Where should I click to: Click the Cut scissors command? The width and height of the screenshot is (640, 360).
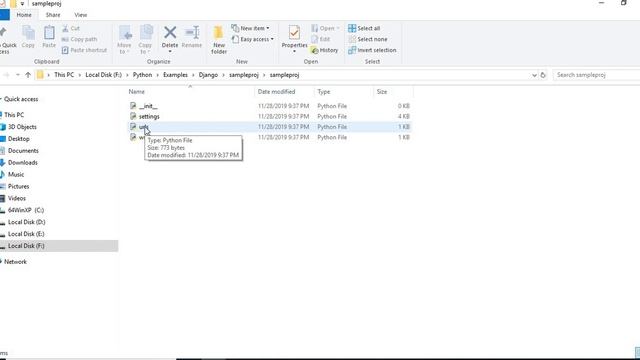[71, 28]
